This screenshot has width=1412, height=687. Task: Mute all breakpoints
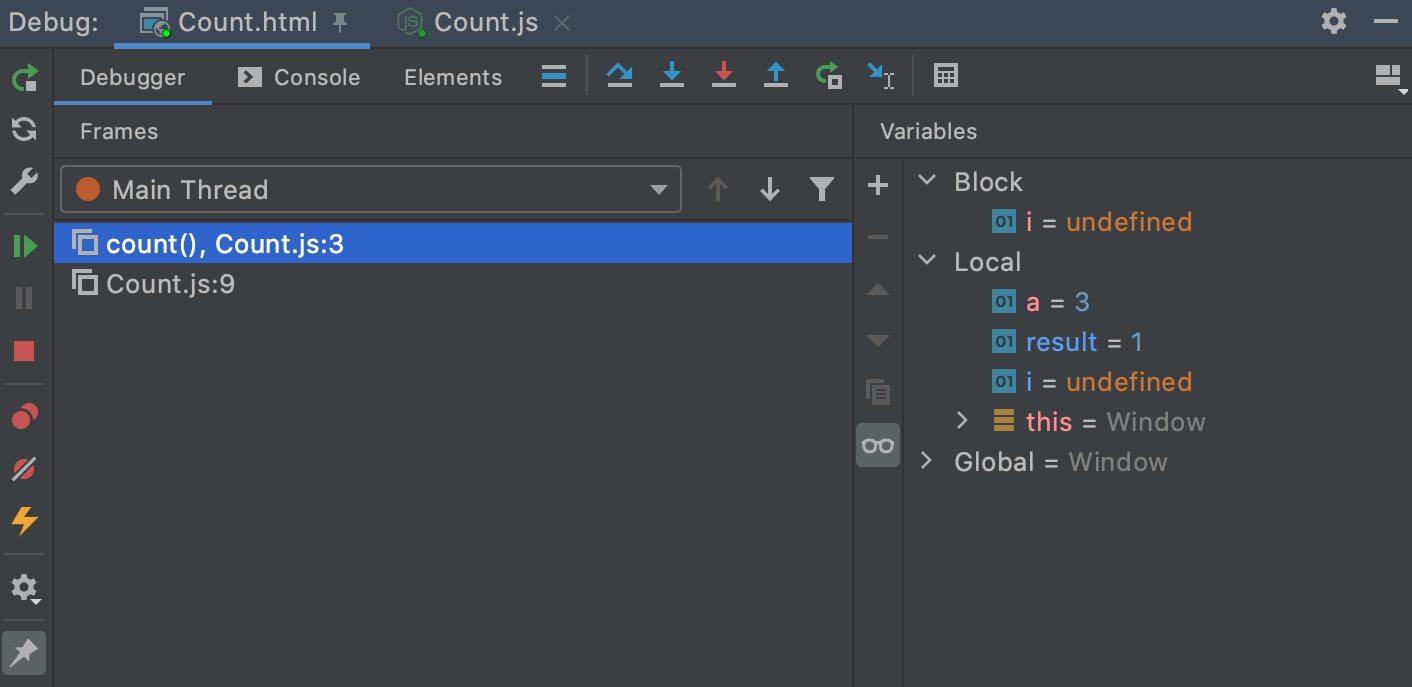23,469
